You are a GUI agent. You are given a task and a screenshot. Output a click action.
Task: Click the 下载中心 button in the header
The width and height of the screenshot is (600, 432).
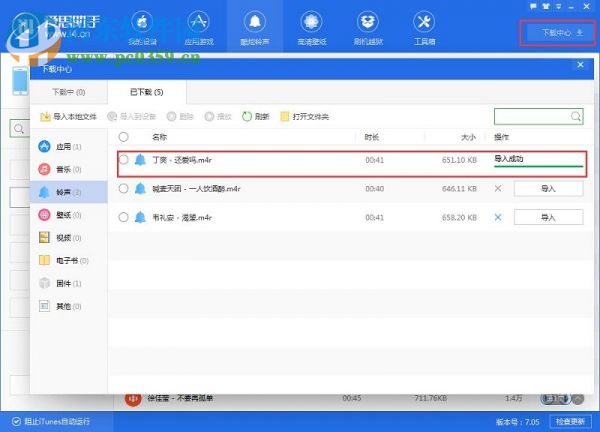coord(558,33)
